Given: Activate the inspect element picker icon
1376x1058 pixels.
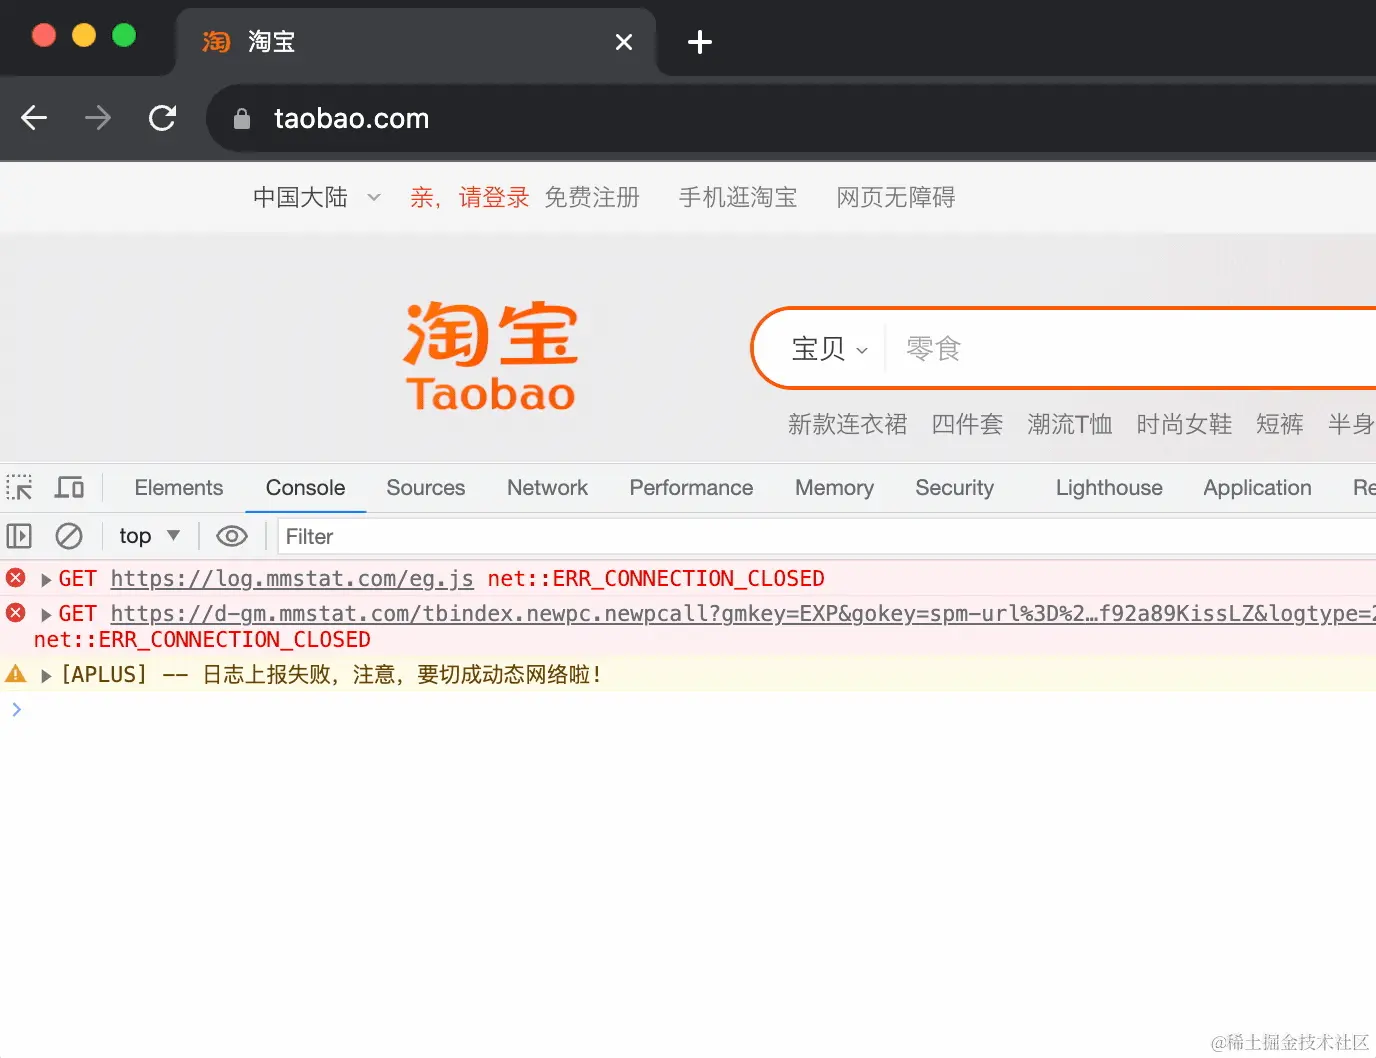Looking at the screenshot, I should click(x=19, y=487).
